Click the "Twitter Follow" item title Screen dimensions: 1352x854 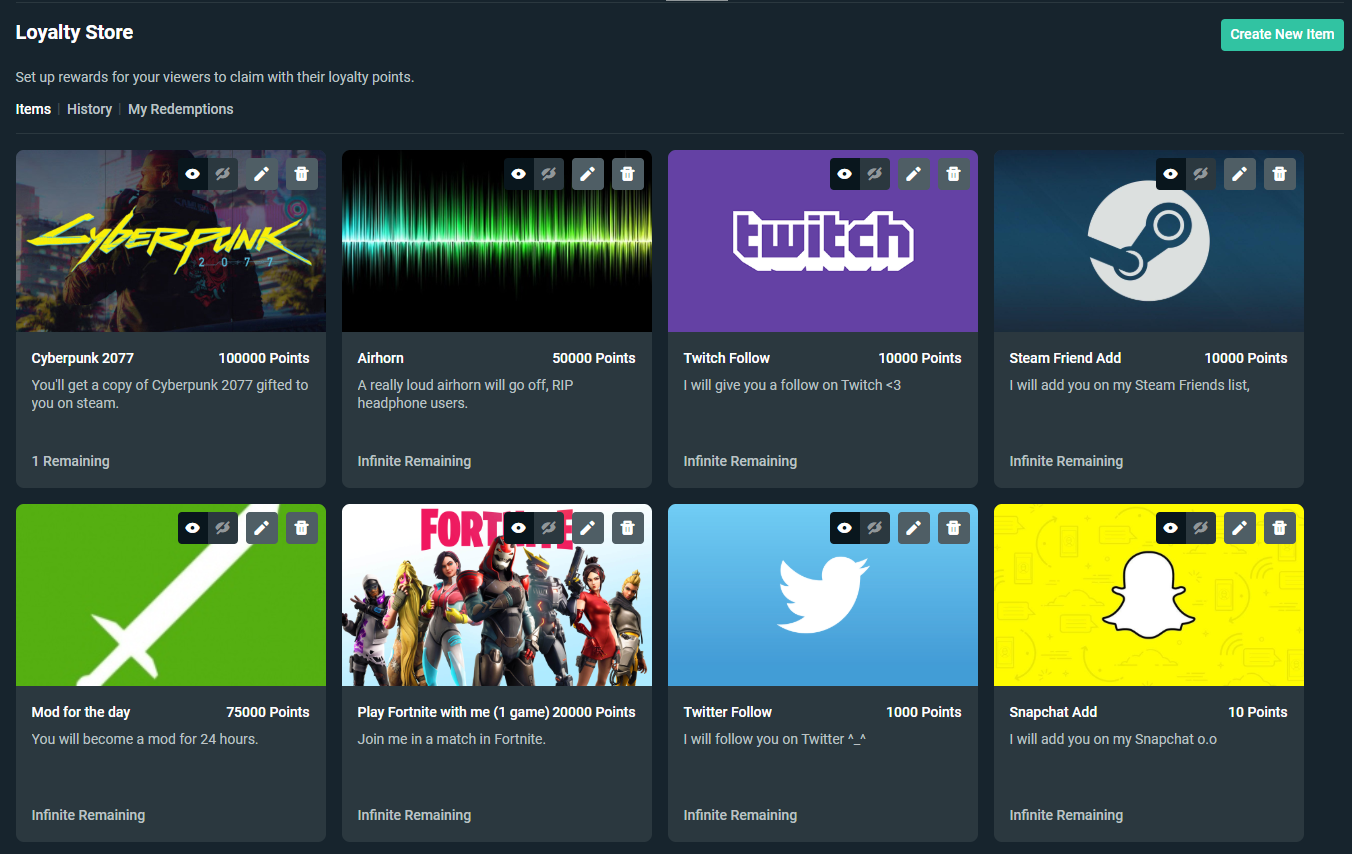728,712
